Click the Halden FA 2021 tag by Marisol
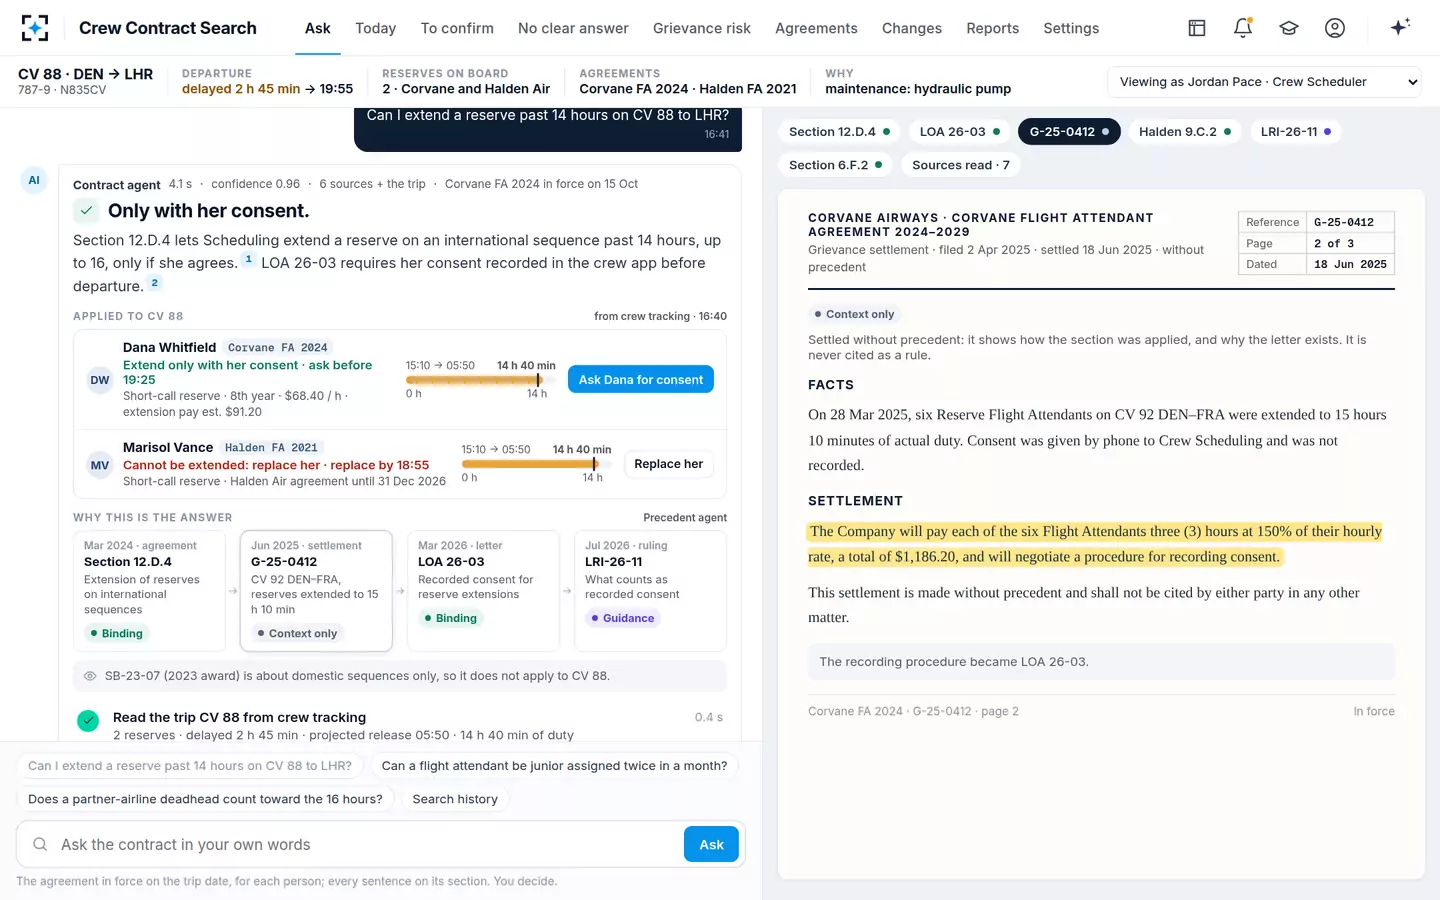The width and height of the screenshot is (1440, 900). point(271,448)
